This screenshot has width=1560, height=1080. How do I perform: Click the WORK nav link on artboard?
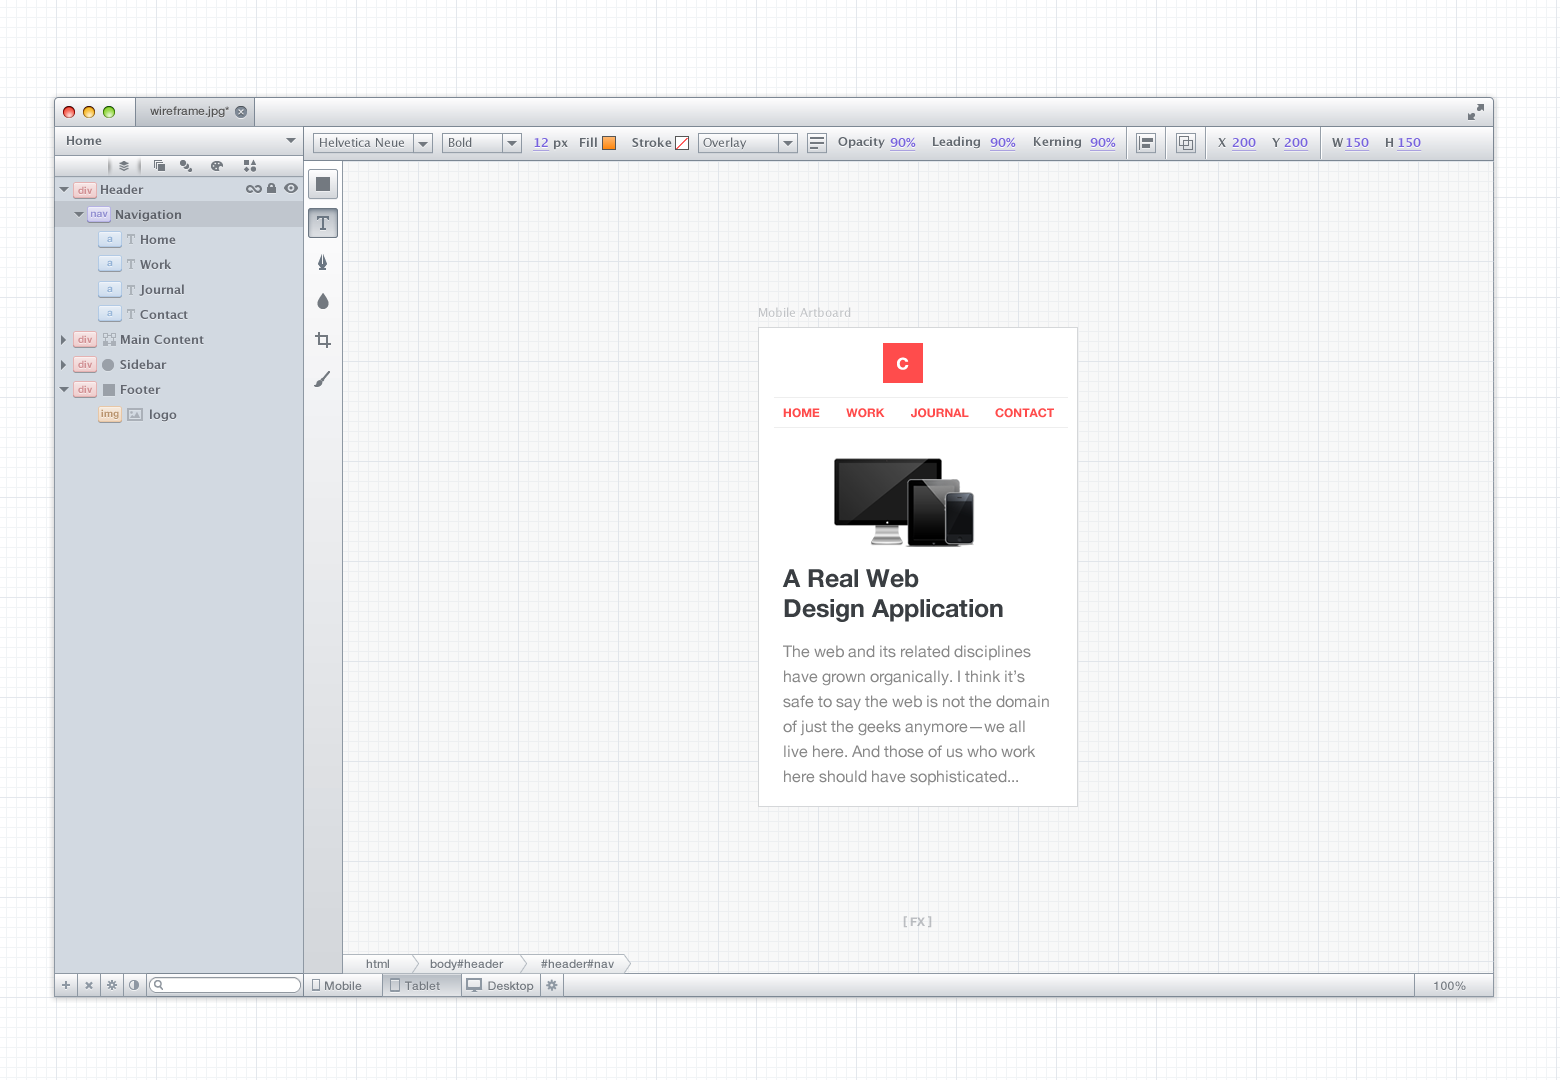click(865, 413)
